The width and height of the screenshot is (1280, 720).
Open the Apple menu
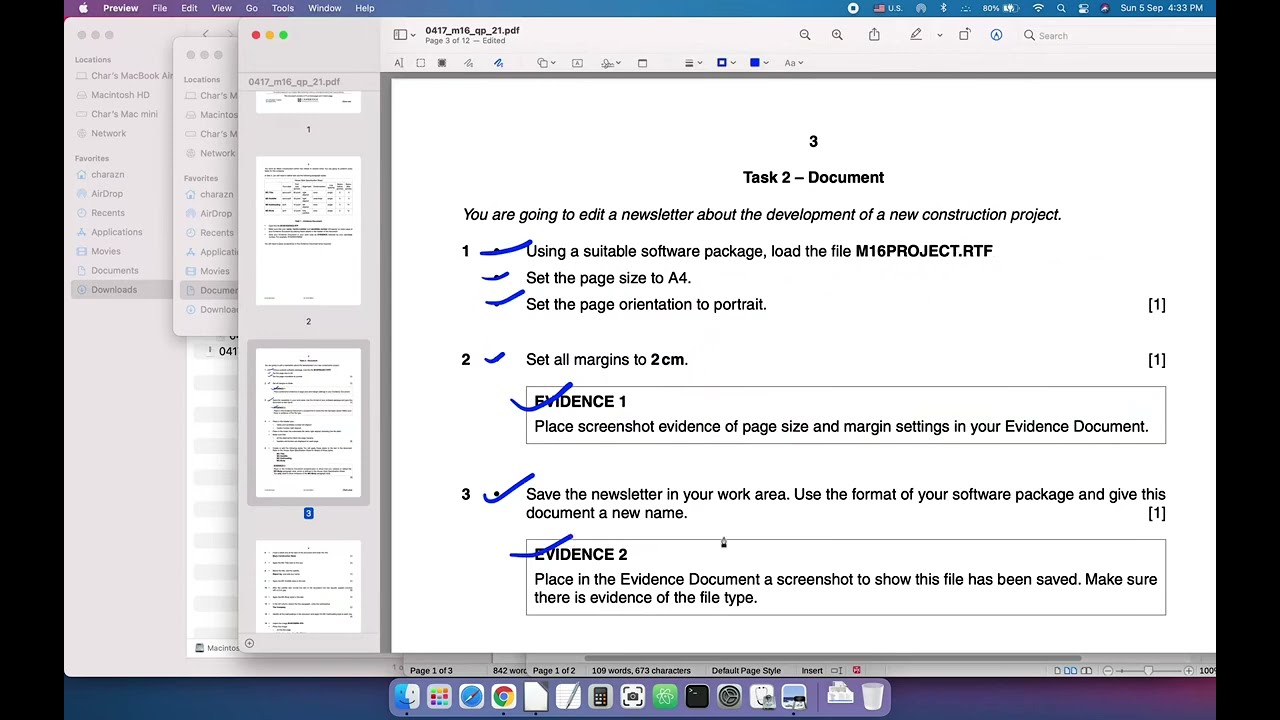pos(83,8)
